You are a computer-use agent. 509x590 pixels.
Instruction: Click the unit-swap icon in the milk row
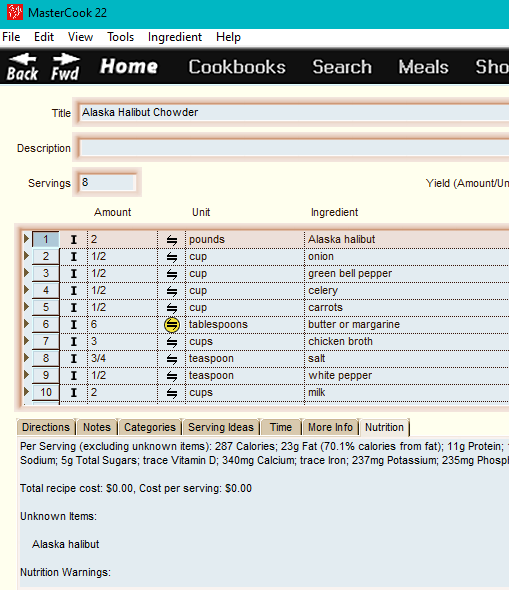(172, 393)
